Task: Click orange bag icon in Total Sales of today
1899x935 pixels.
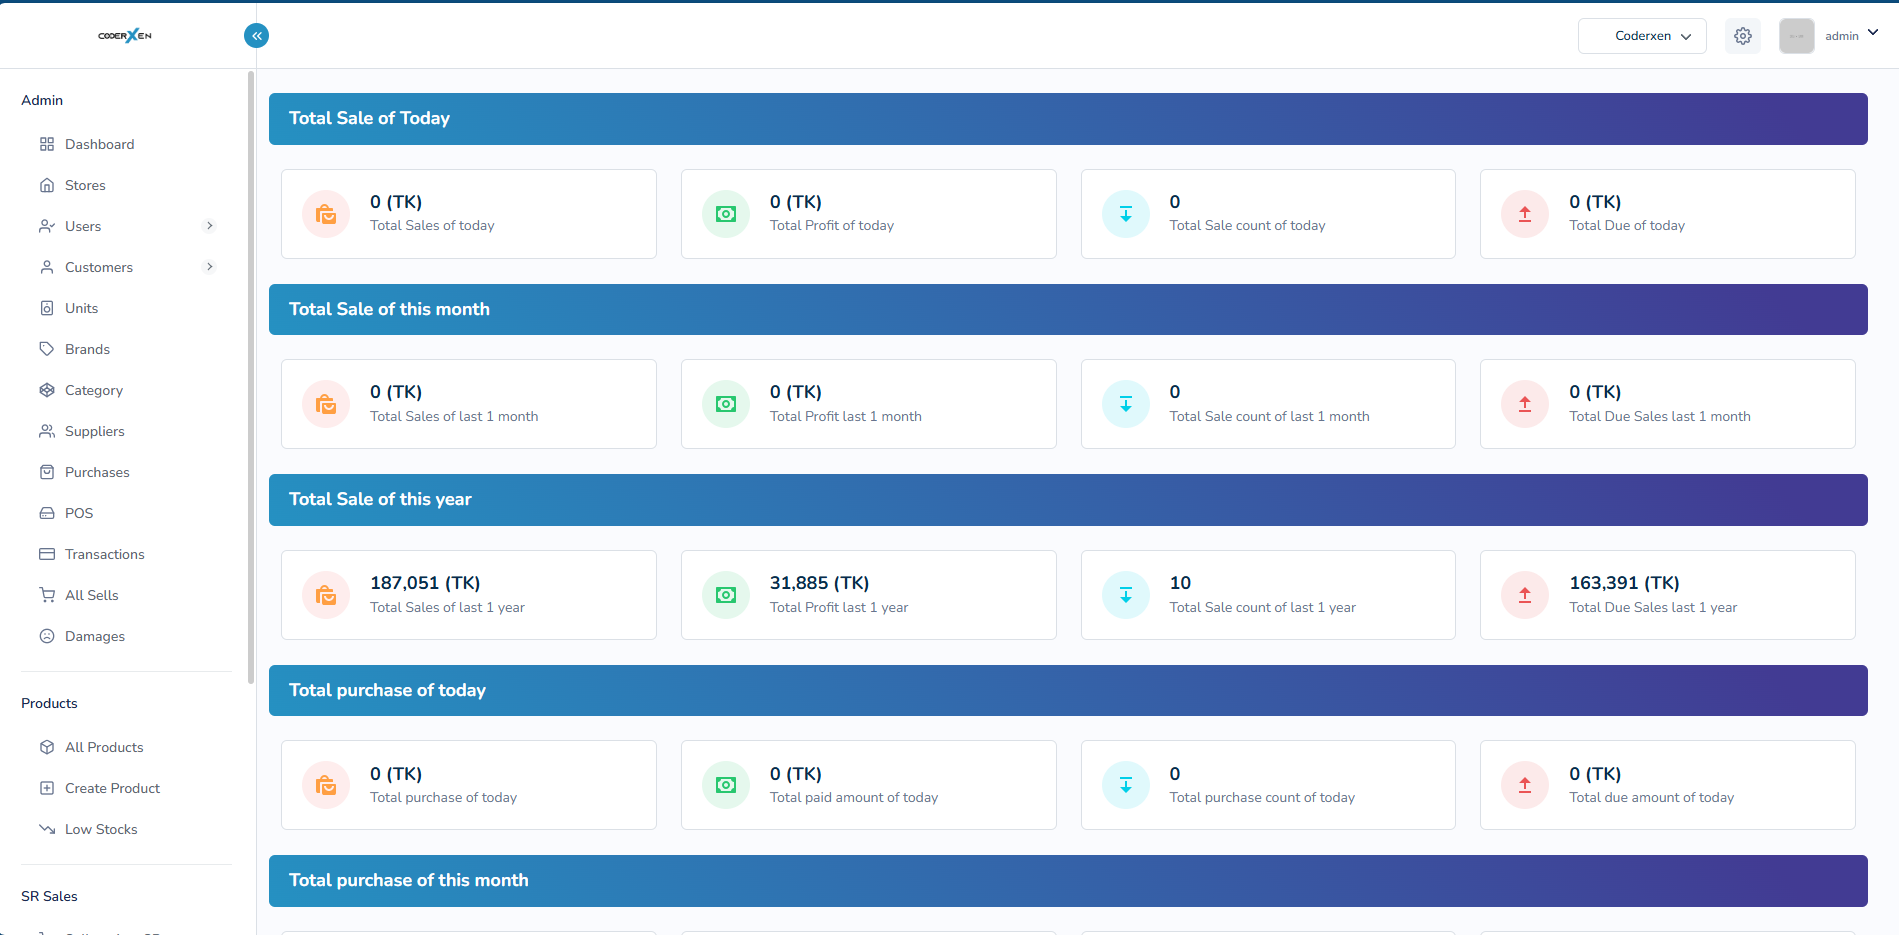Action: 326,214
